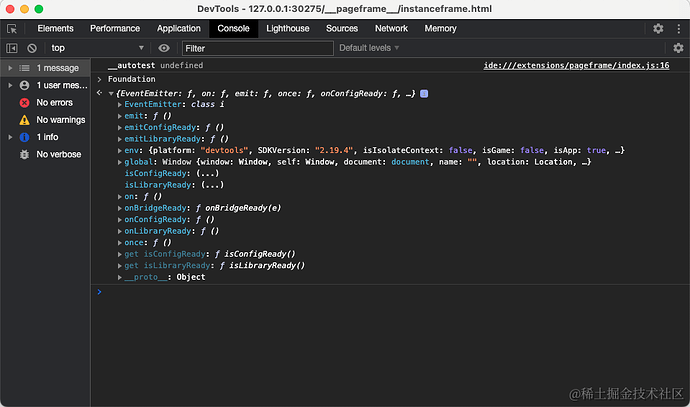Expand the emitConfigReady property
The image size is (690, 407).
119,128
